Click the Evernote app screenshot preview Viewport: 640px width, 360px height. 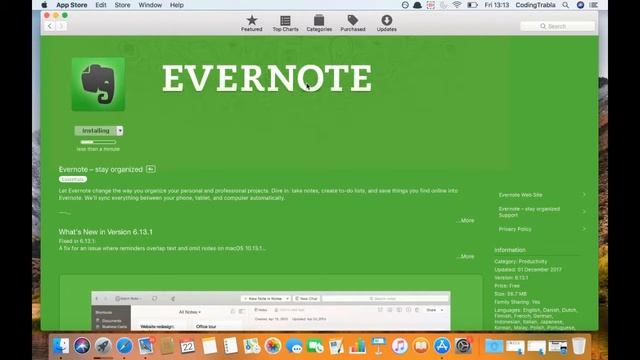271,311
